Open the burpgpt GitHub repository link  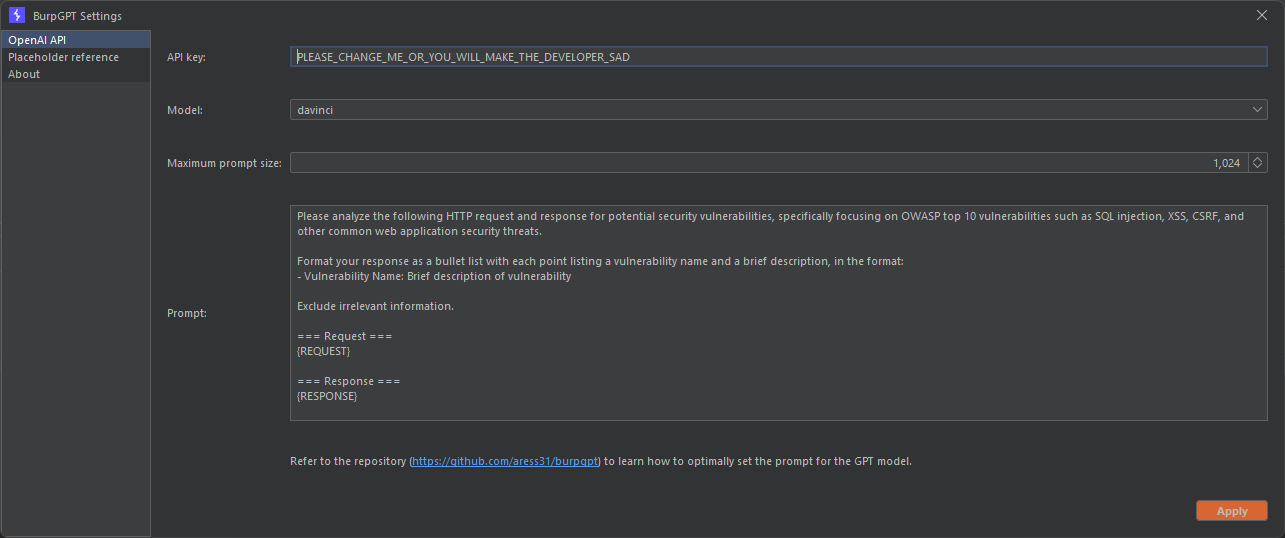pyautogui.click(x=505, y=461)
